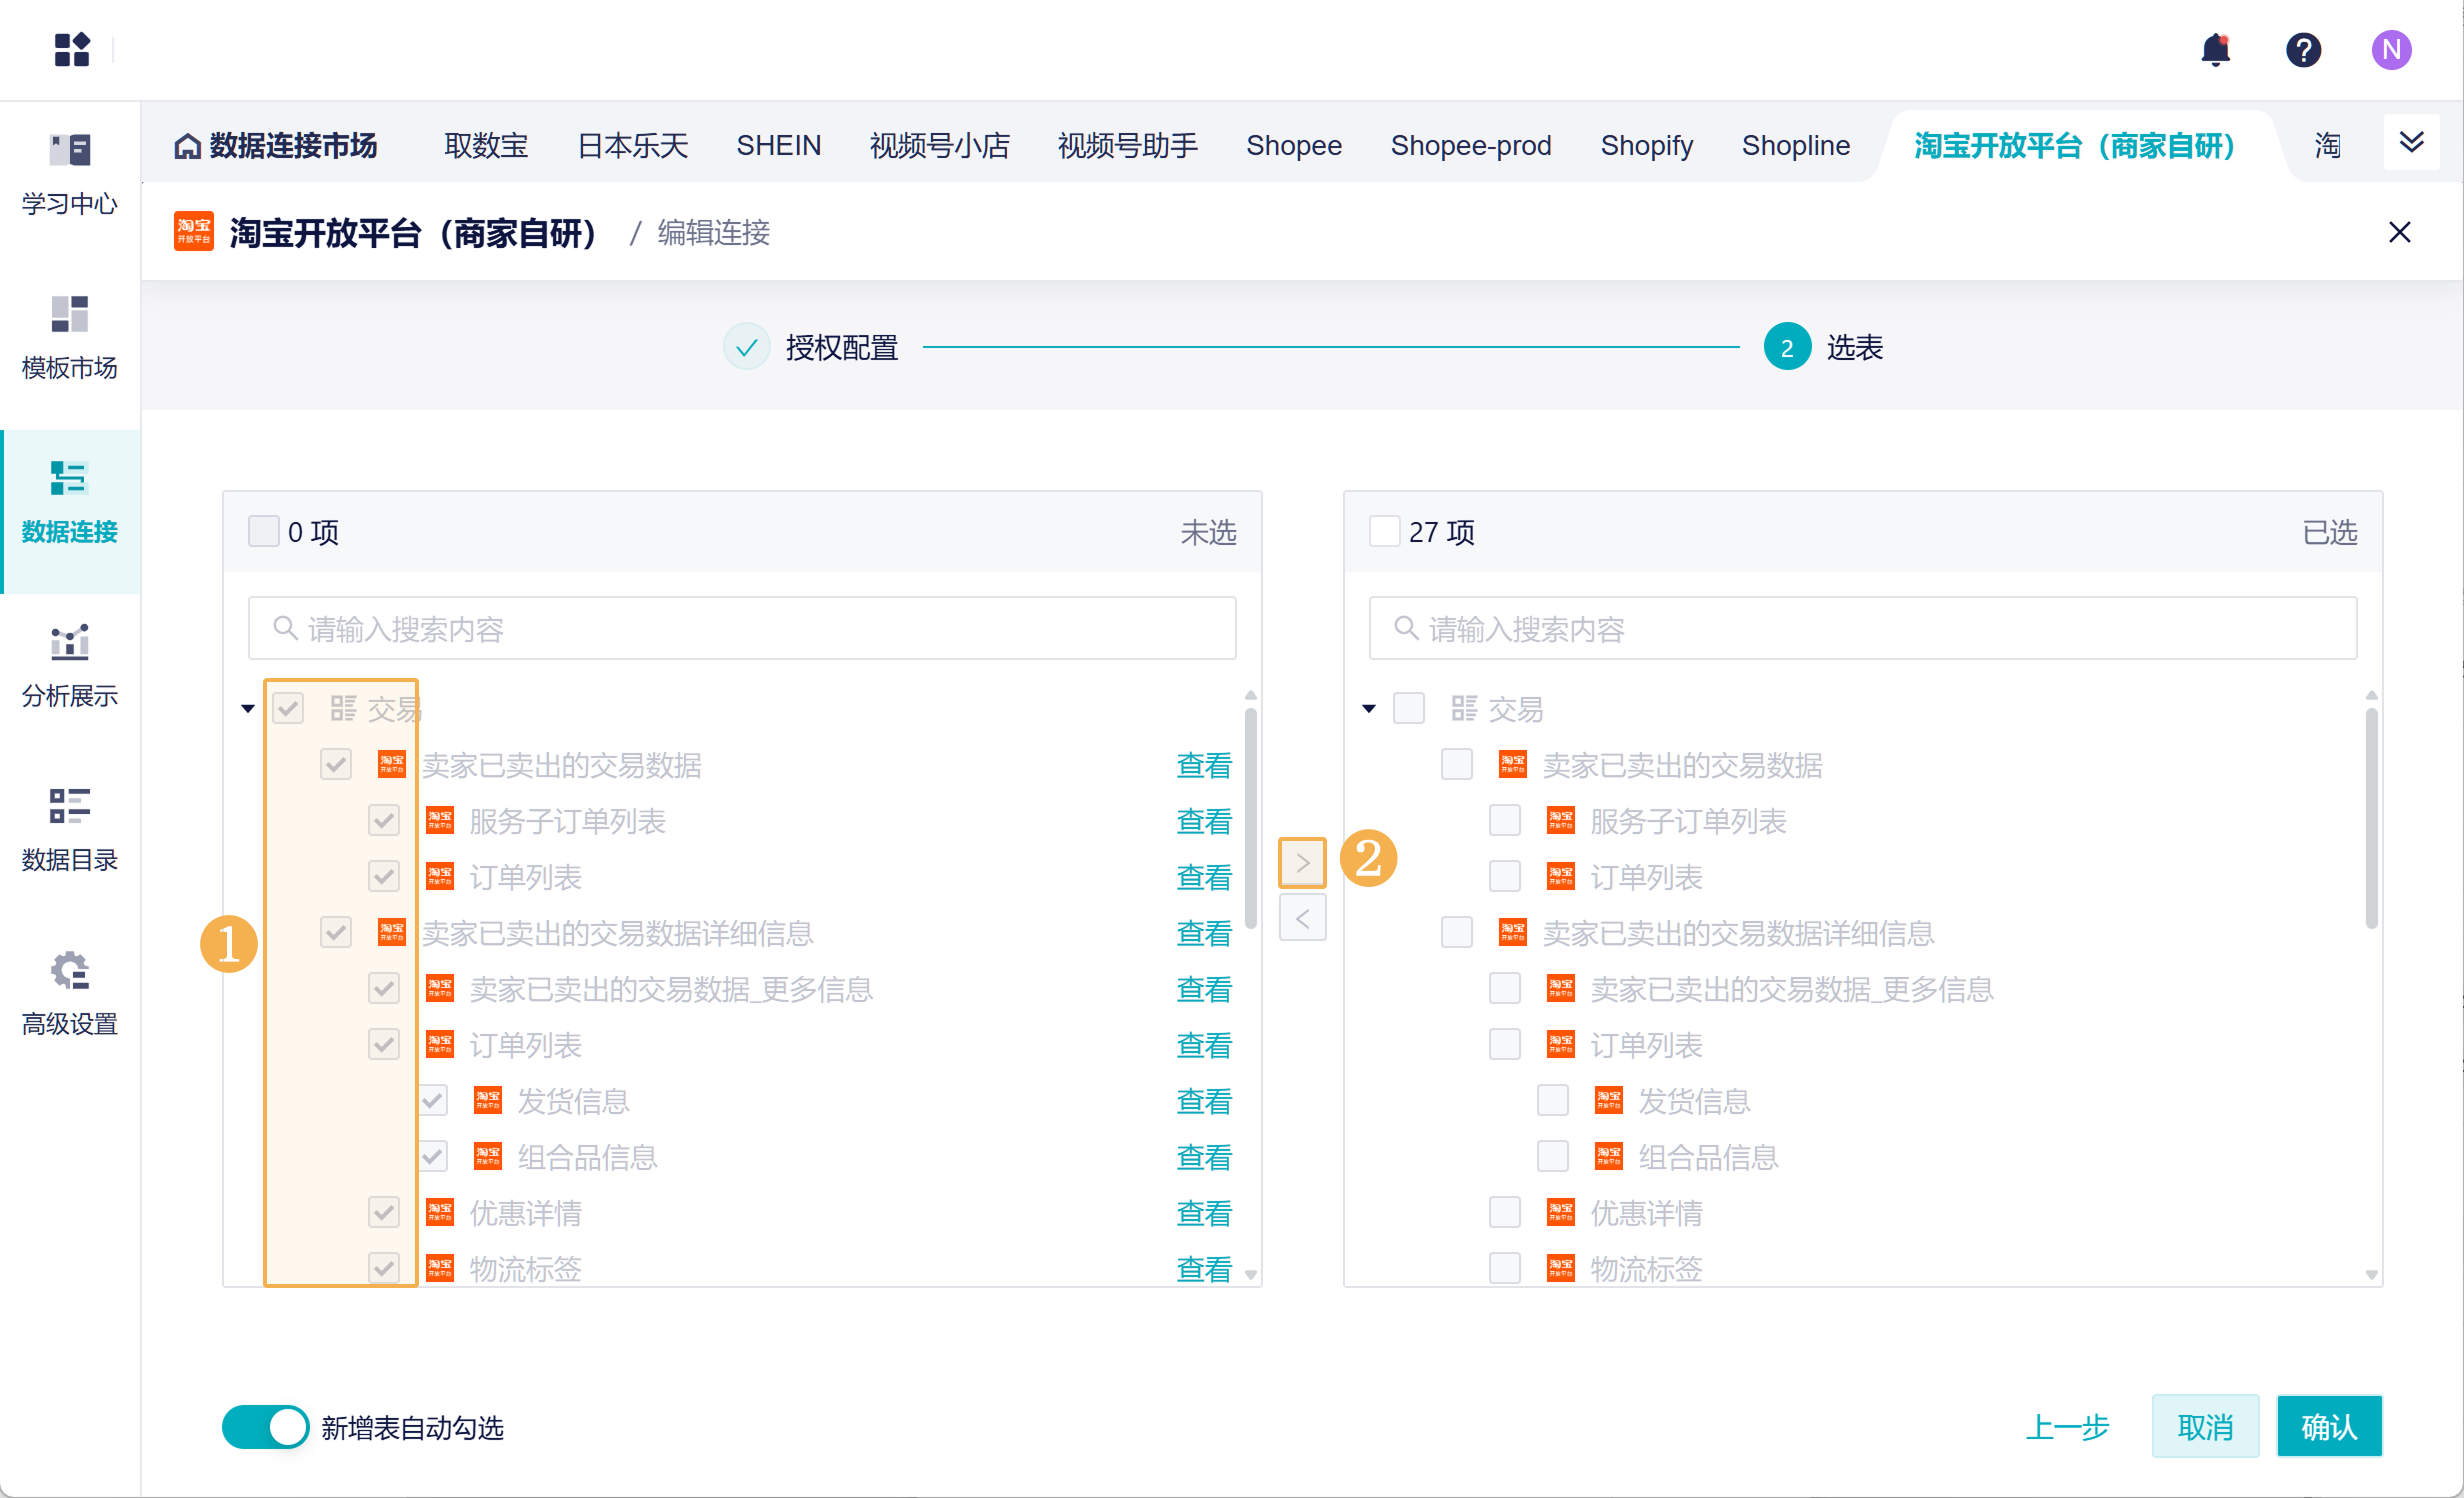Open the help question mark icon

[x=2303, y=49]
